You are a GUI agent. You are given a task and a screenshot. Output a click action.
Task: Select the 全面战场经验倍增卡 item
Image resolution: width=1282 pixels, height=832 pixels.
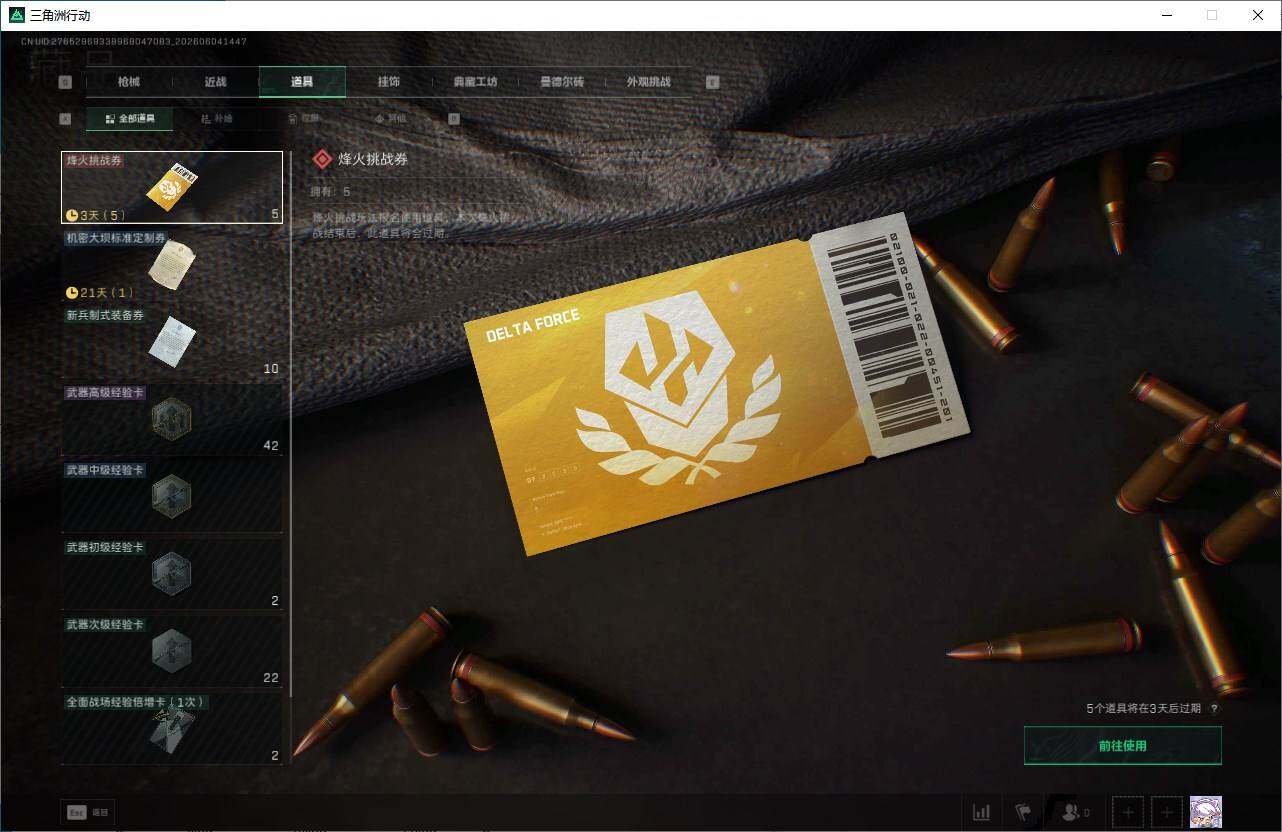172,729
